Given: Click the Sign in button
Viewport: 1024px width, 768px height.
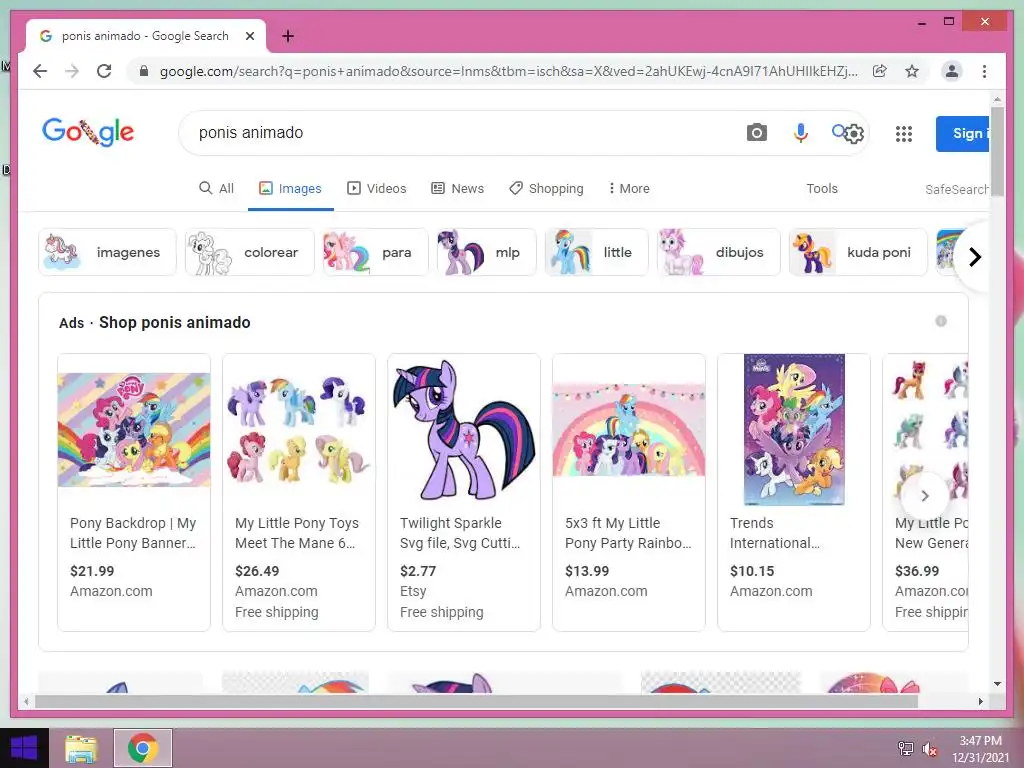Looking at the screenshot, I should 963,134.
